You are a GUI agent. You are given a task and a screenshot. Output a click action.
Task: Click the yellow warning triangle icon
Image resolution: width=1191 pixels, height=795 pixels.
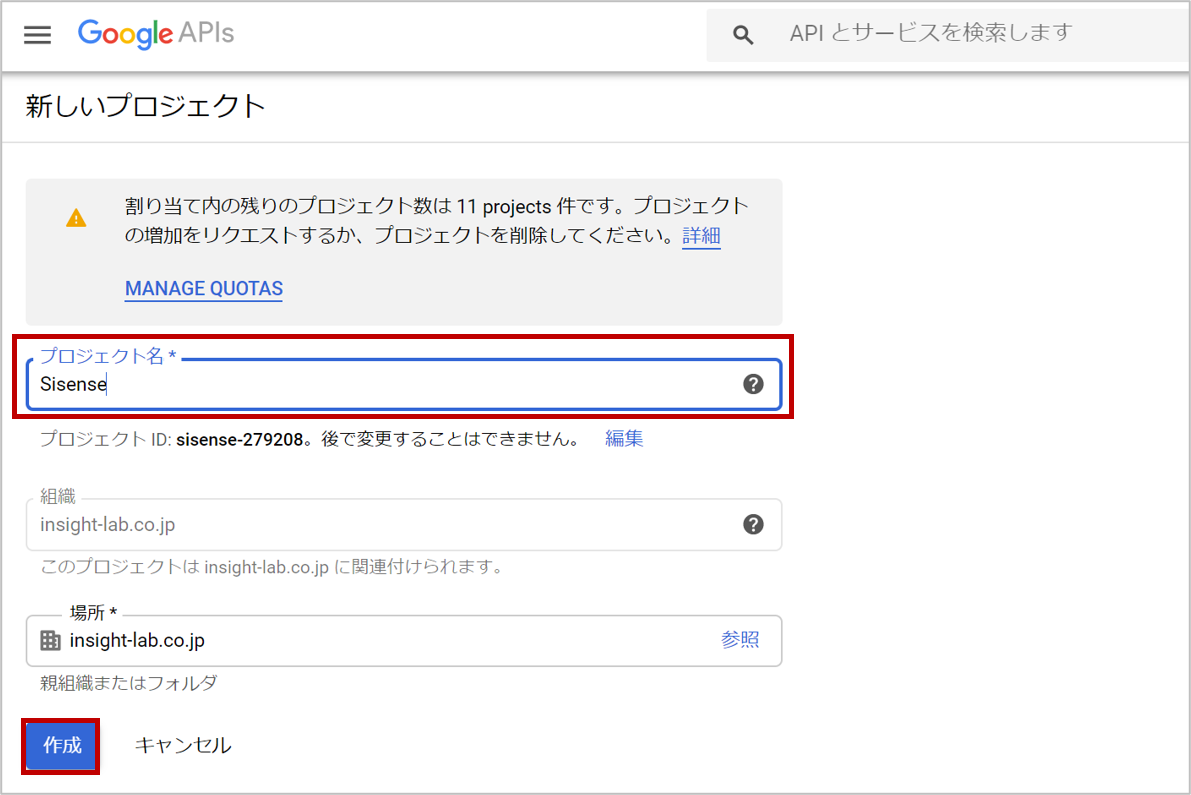[76, 219]
